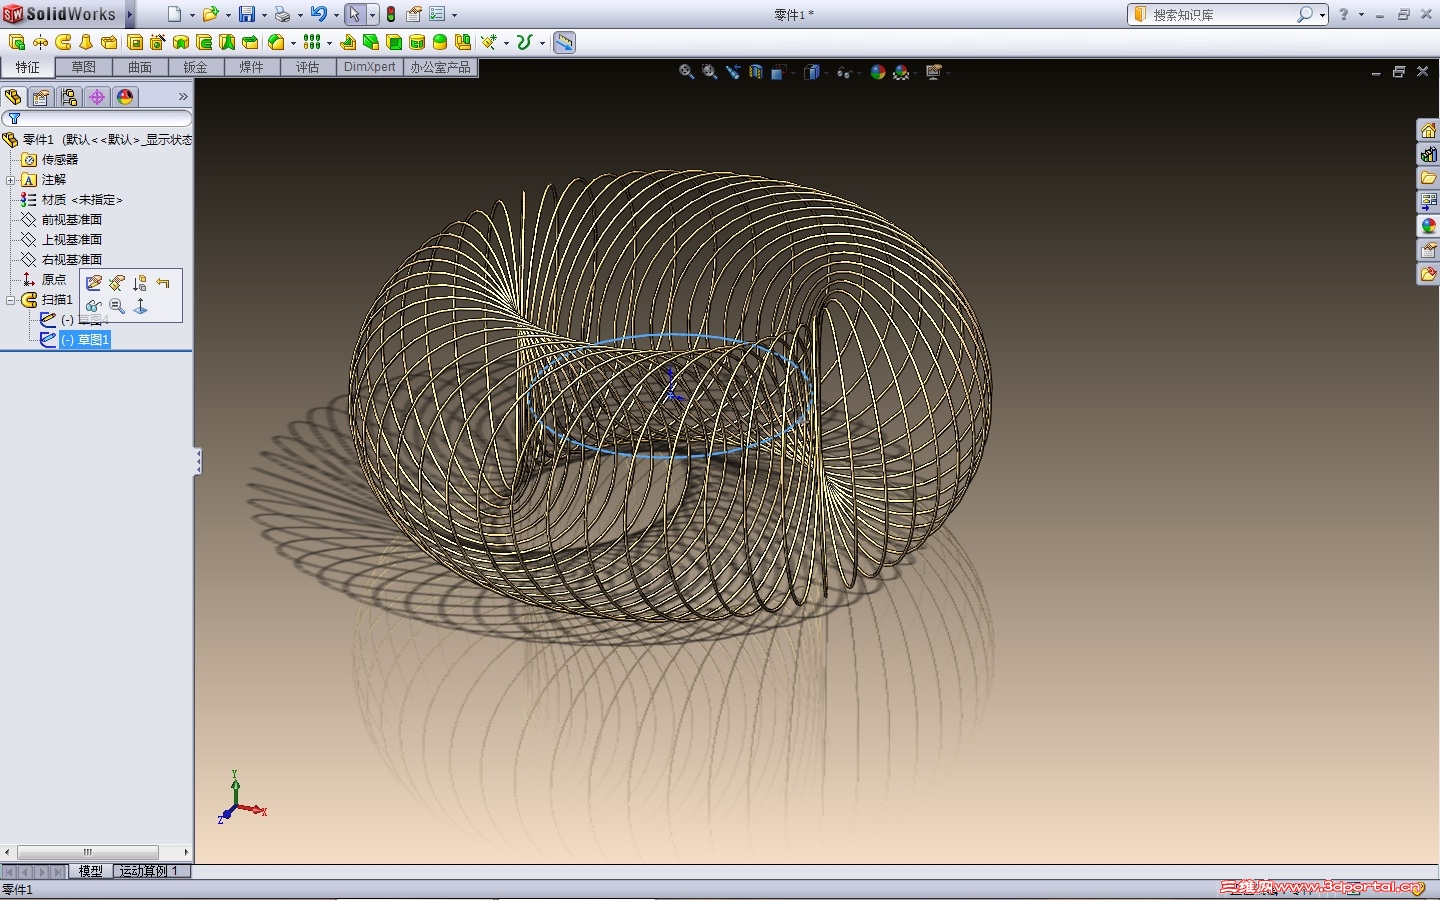Expand the 注解 tree node
Screen dimensions: 1440x900
[x=10, y=180]
